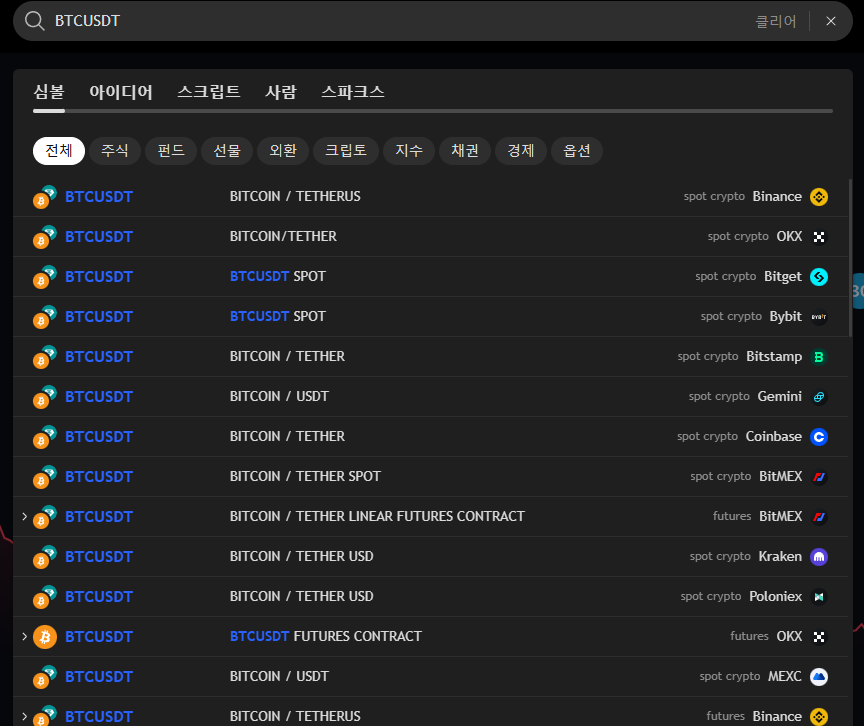
Task: Open the 스크립트 tab
Action: click(x=209, y=91)
